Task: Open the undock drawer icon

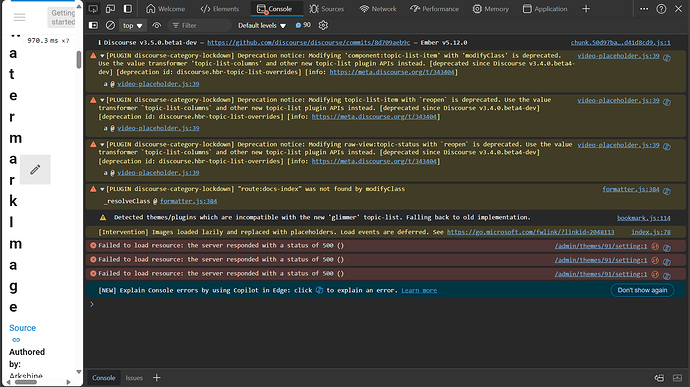Action: tap(659, 378)
